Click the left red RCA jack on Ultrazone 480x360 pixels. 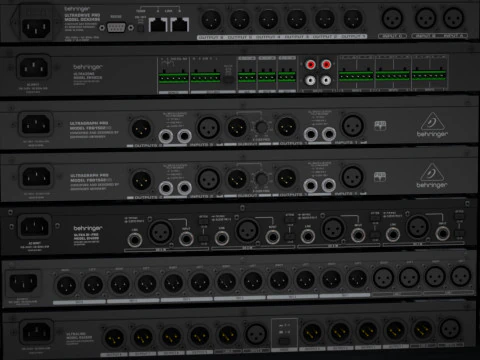click(x=310, y=64)
